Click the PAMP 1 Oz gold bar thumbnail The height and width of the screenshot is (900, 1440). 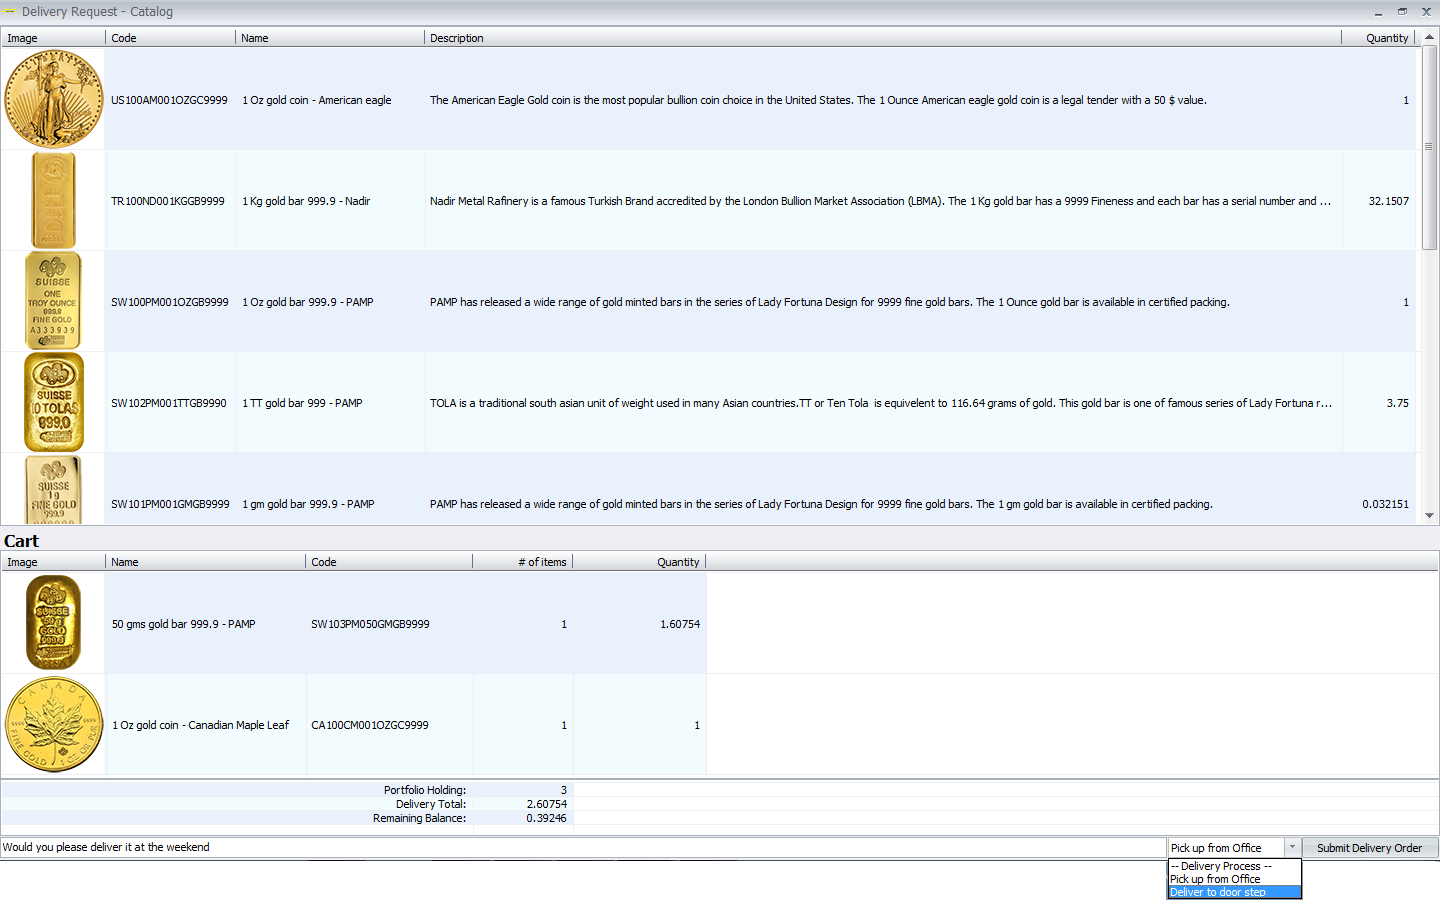pyautogui.click(x=54, y=301)
